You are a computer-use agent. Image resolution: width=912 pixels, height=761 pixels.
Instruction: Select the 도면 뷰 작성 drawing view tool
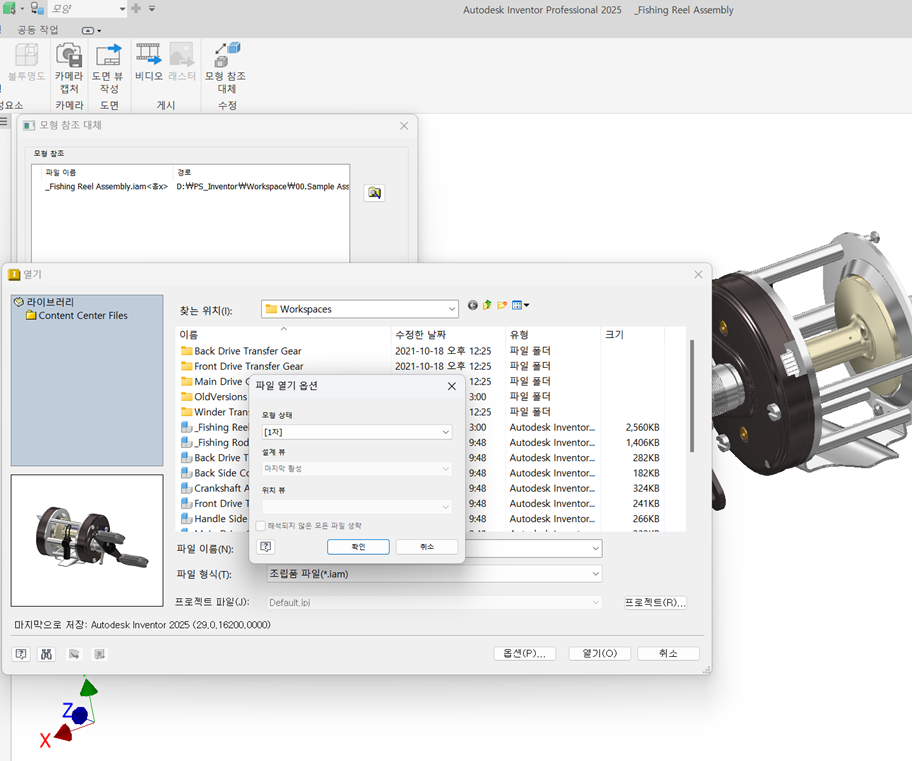(x=108, y=68)
